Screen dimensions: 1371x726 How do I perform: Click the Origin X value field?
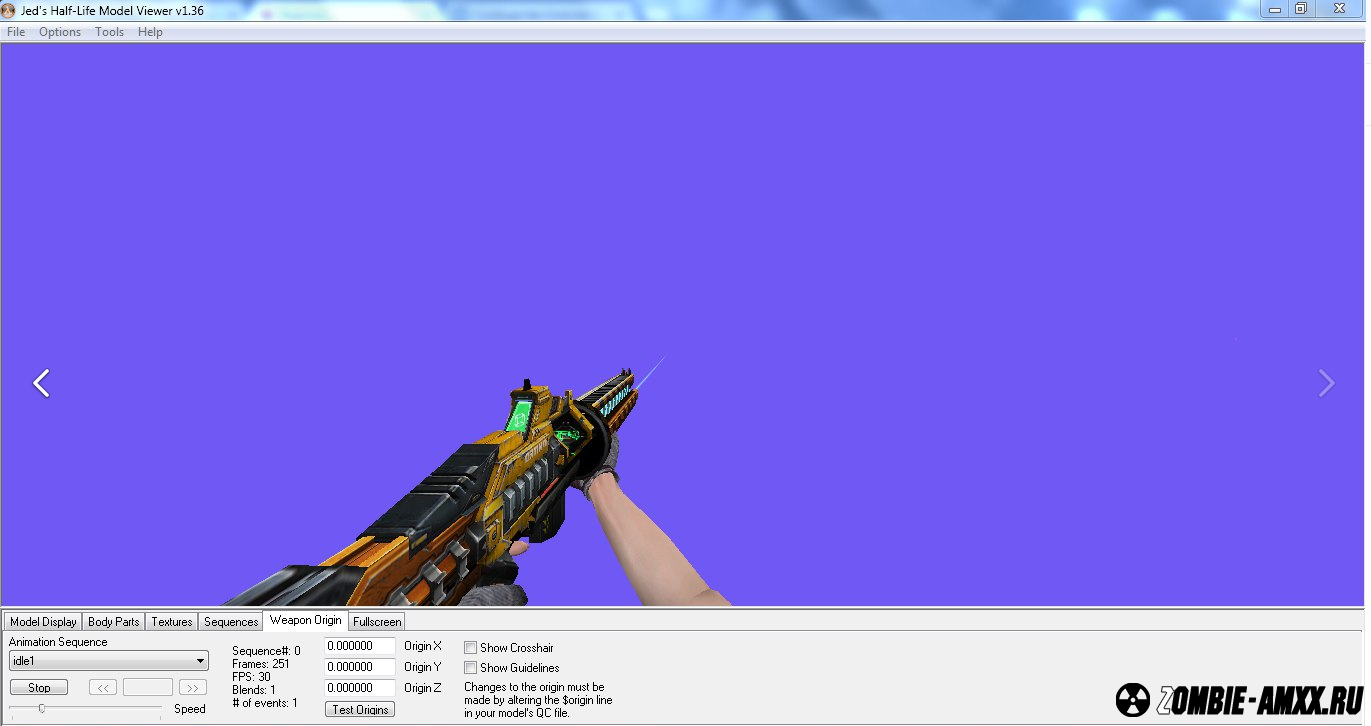(359, 646)
